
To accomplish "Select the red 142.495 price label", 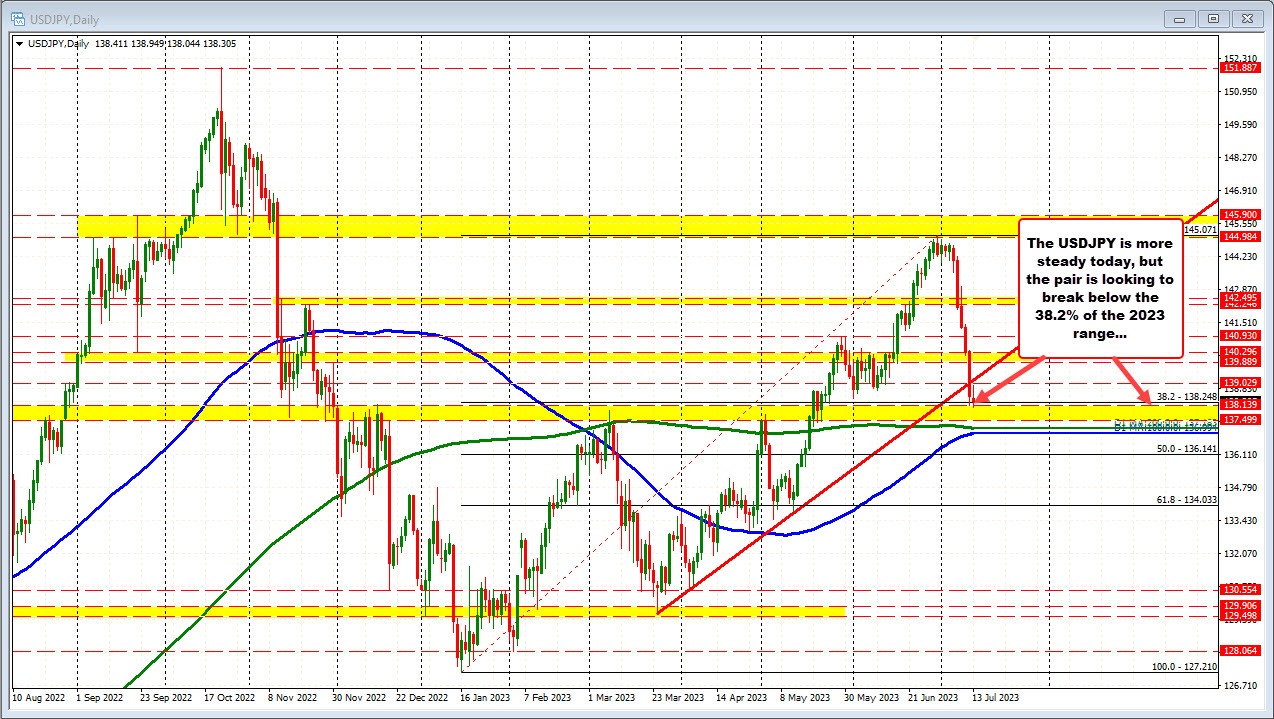I will coord(1240,297).
